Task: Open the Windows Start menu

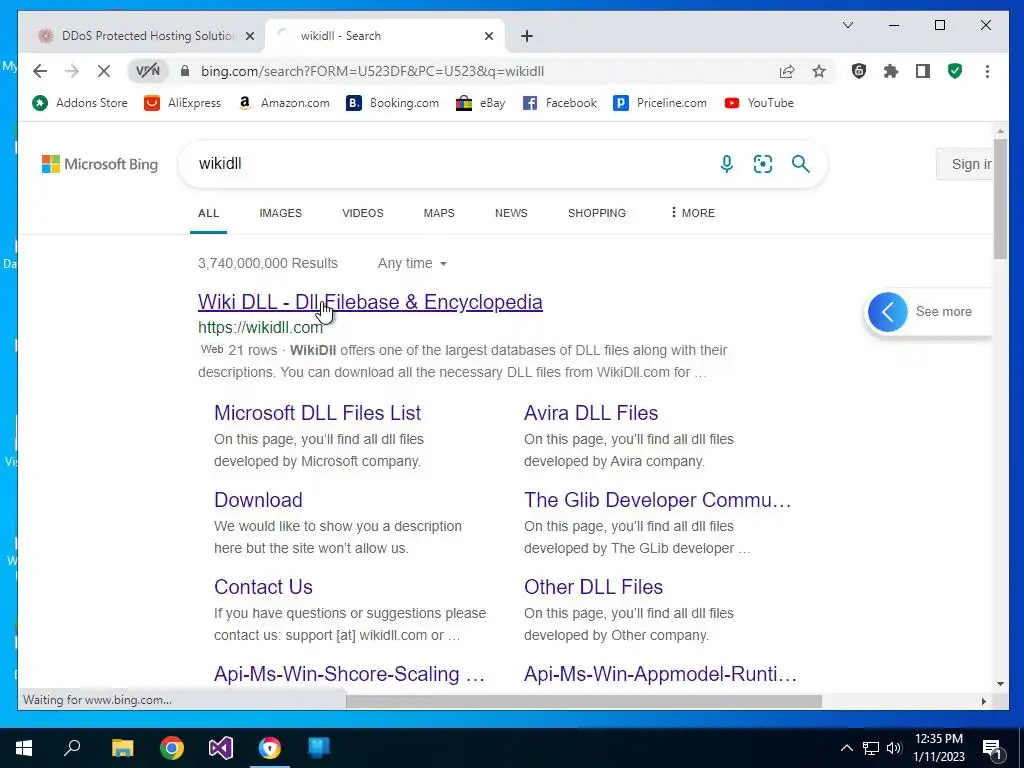Action: (24, 748)
